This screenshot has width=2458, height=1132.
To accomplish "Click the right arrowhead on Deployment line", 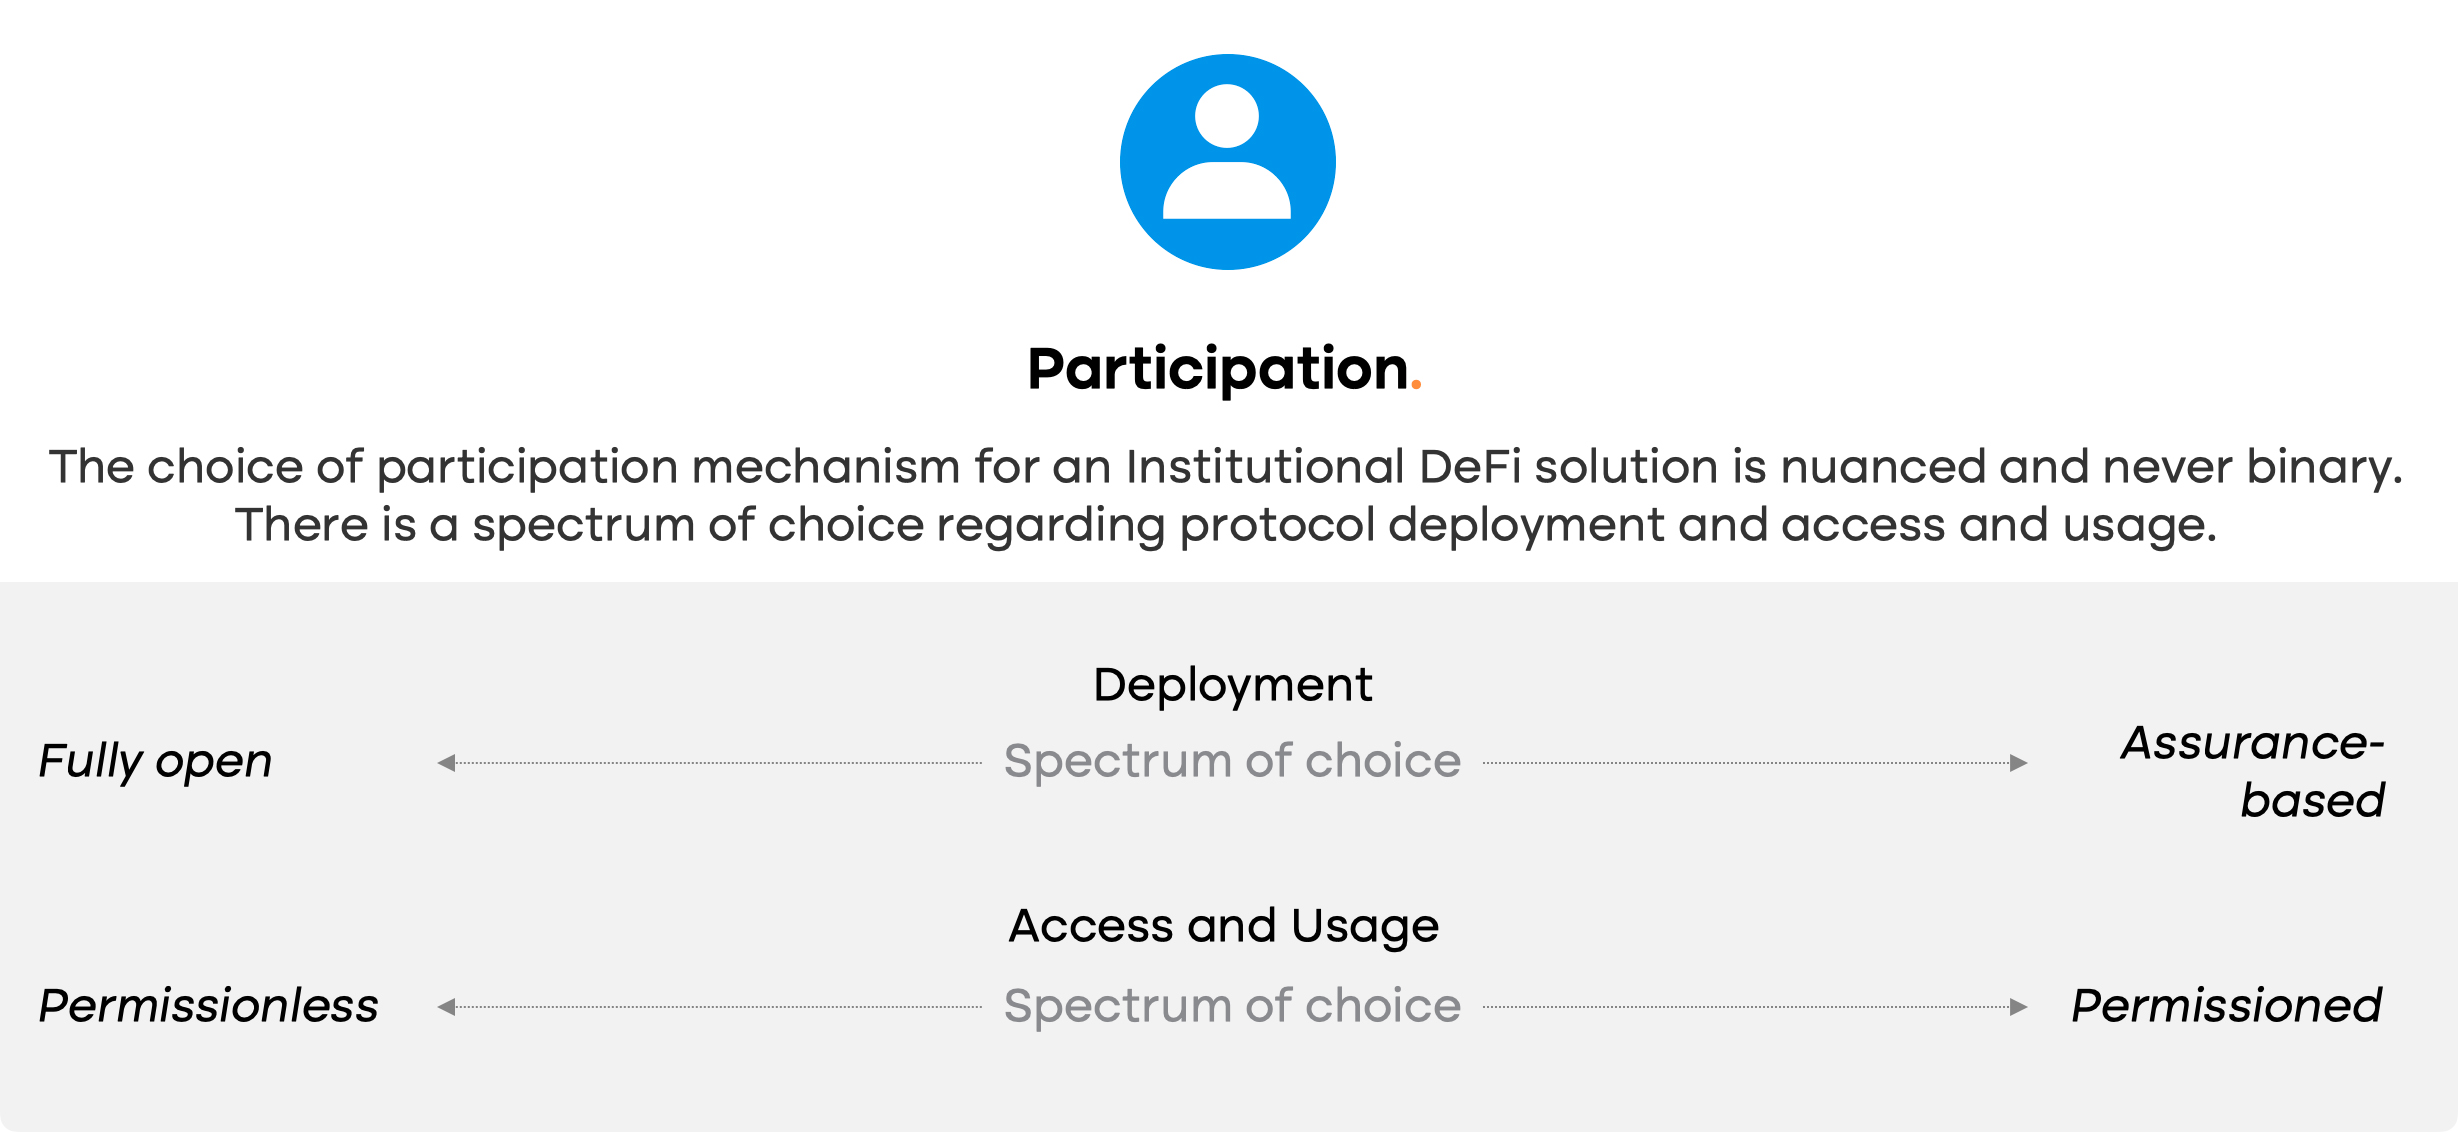I will tap(2018, 763).
